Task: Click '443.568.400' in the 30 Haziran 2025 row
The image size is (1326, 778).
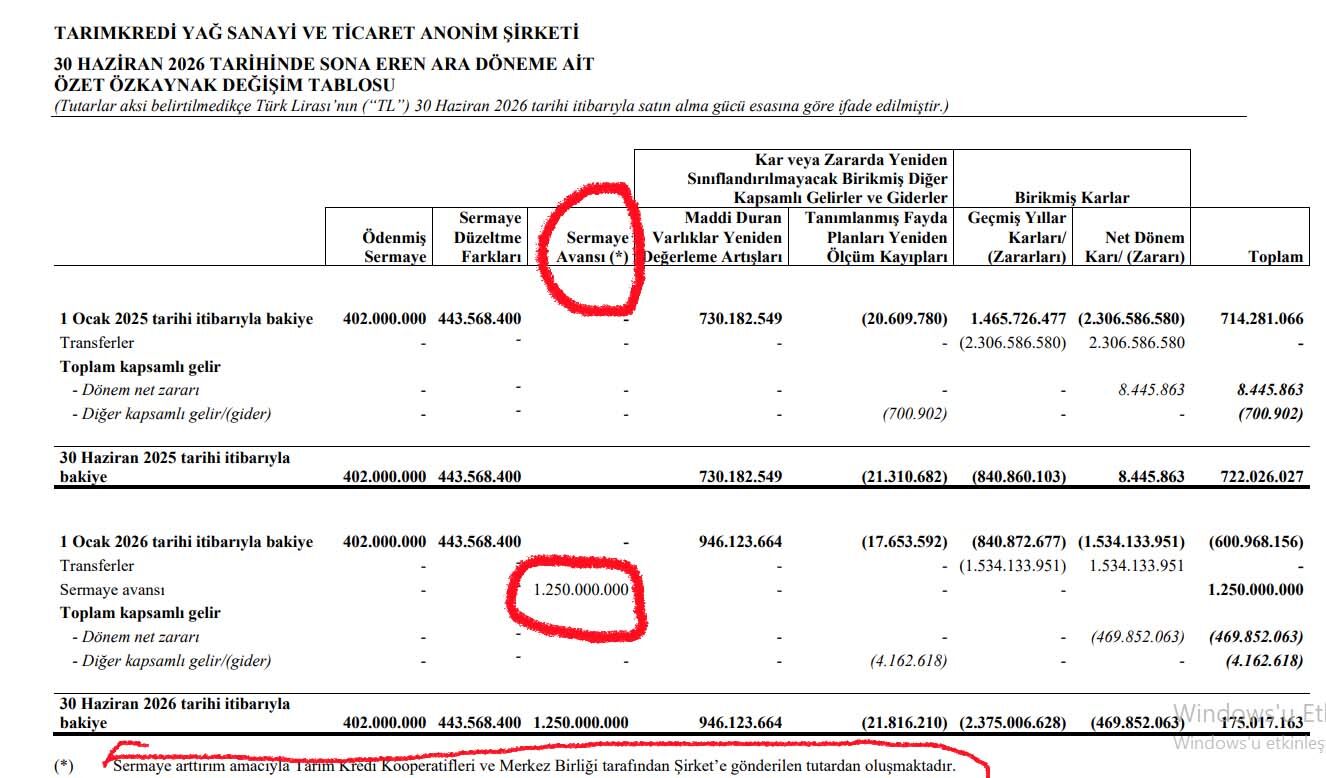Action: [480, 477]
